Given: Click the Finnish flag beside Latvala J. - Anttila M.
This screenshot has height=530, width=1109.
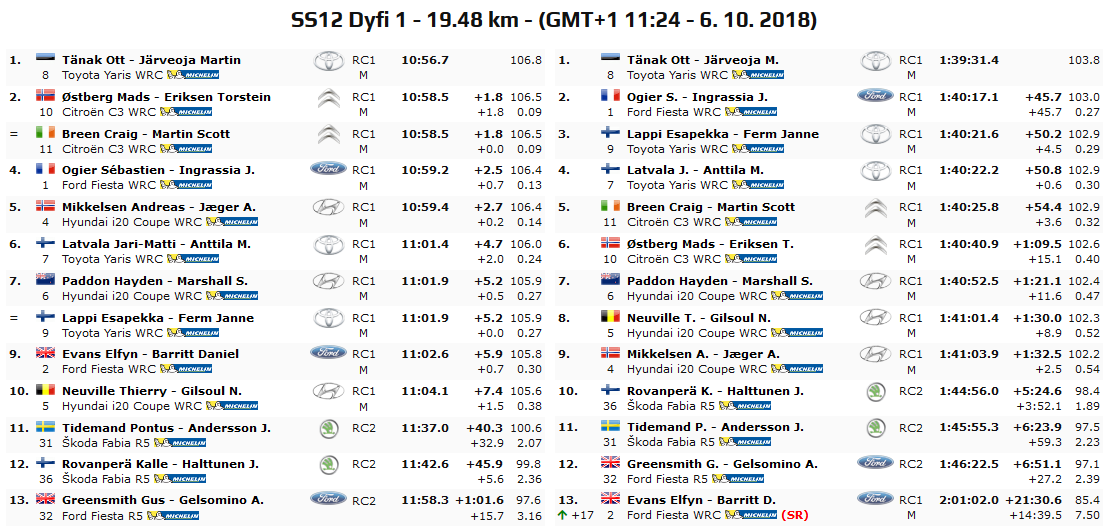Looking at the screenshot, I should point(610,170).
